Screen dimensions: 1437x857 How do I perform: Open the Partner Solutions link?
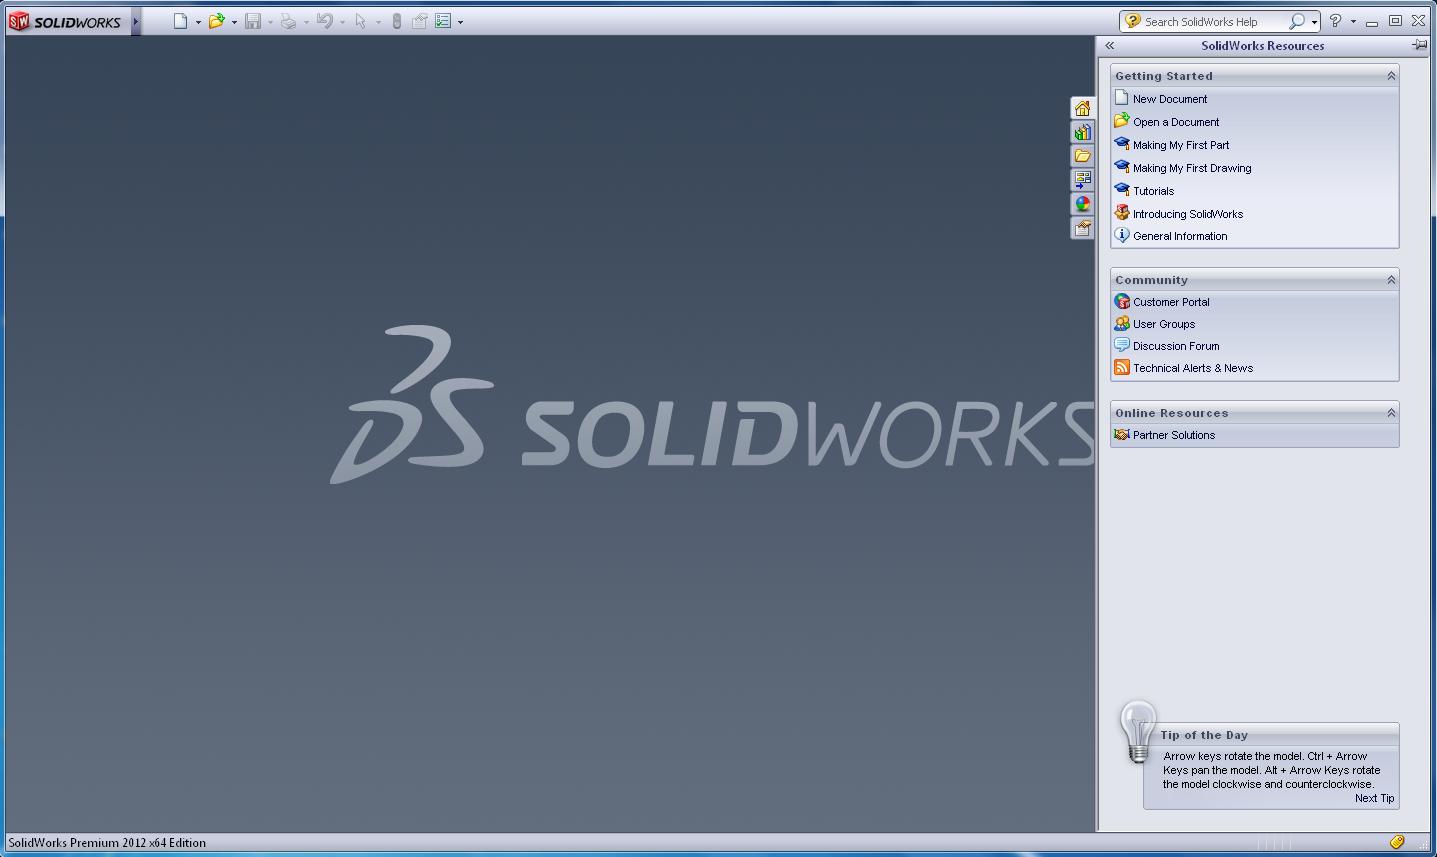(x=1174, y=435)
